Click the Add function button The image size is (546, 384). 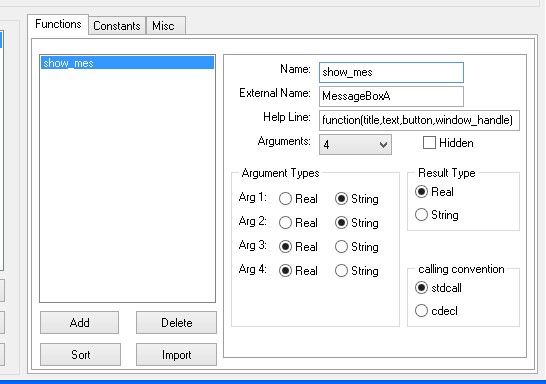(79, 323)
